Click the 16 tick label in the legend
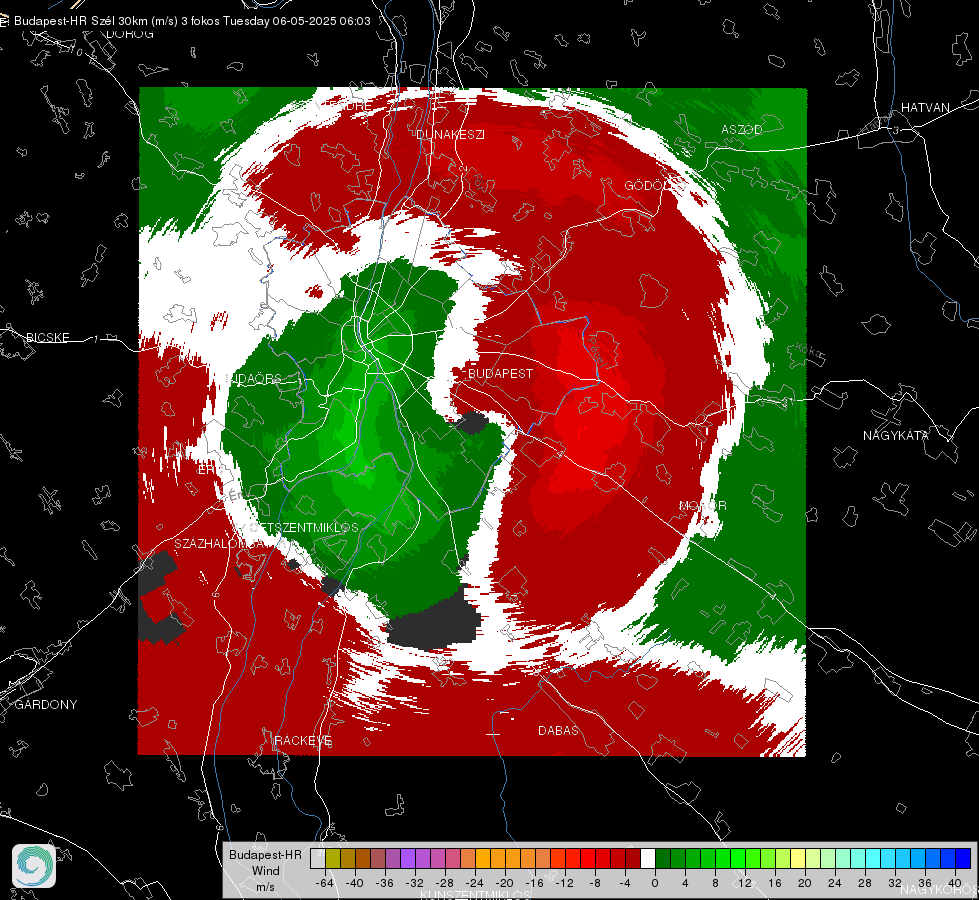Screen dimensions: 979x900 click(775, 883)
